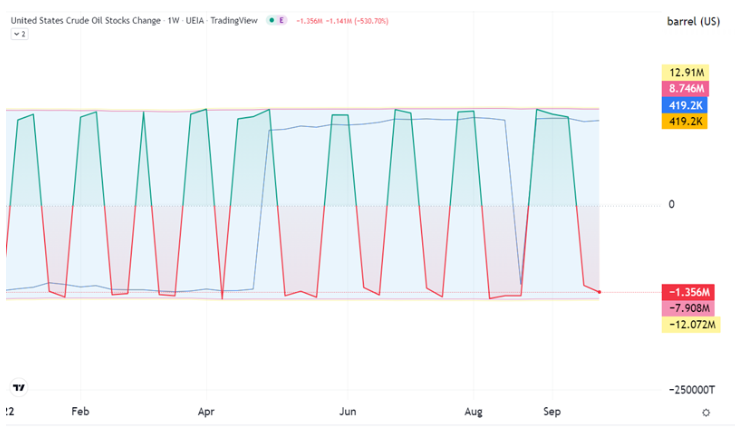Click the 8.746M pink price label
The image size is (735, 428).
(x=685, y=89)
